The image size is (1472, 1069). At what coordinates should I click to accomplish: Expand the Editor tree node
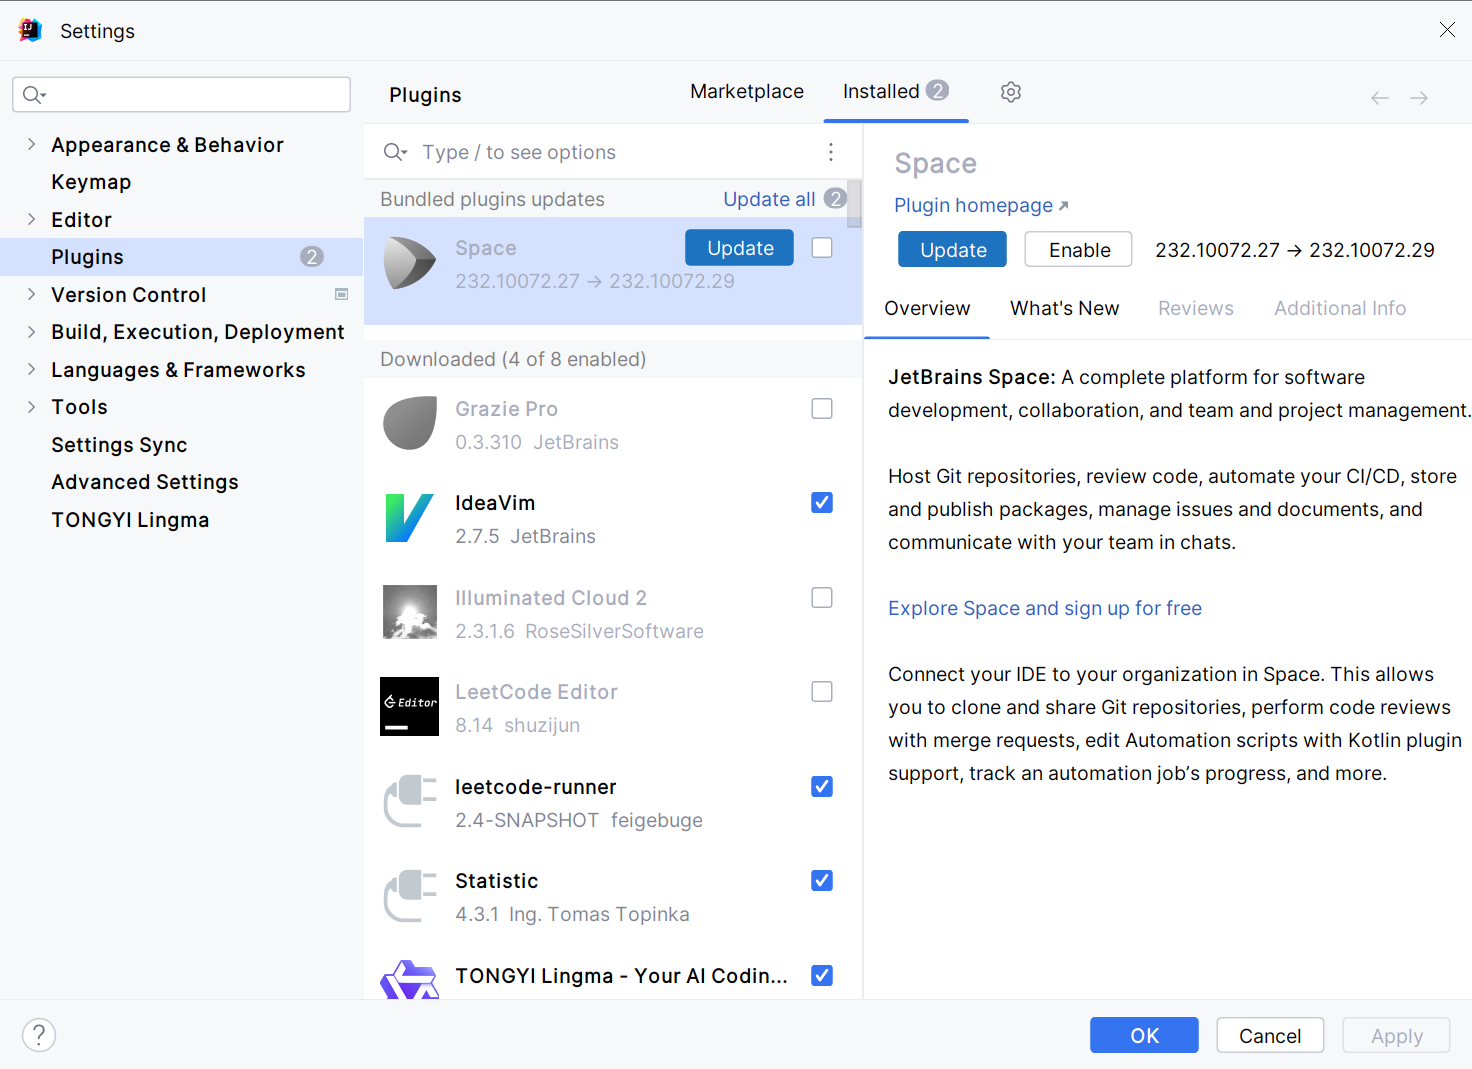tap(31, 219)
